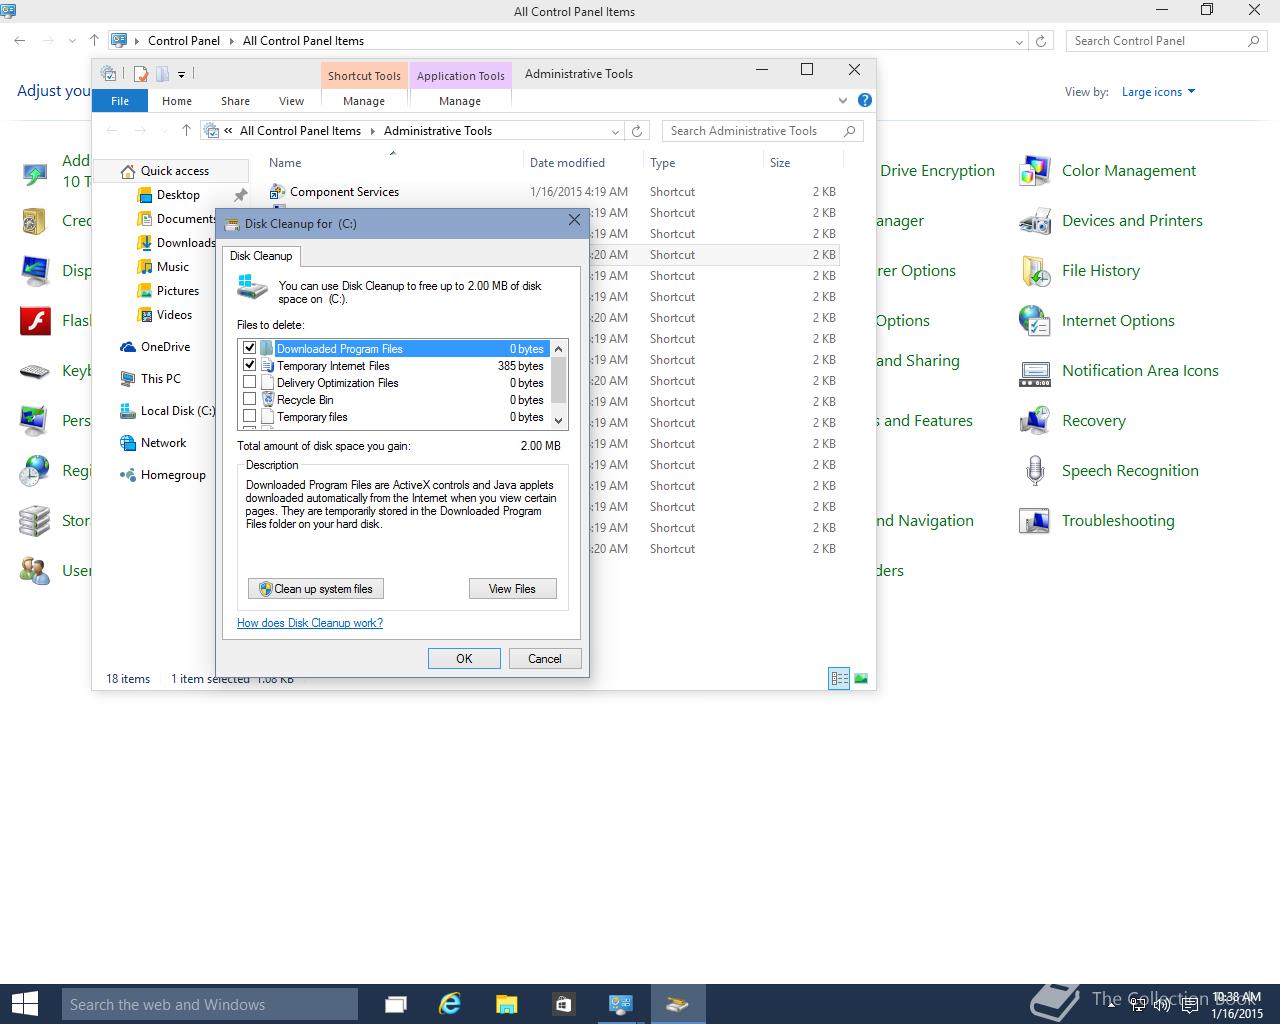1280x1024 pixels.
Task: Open Music folder in navigation pane
Action: (x=172, y=267)
